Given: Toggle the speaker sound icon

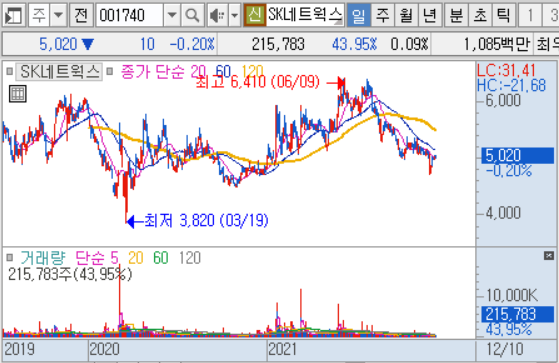Looking at the screenshot, I should (x=217, y=15).
